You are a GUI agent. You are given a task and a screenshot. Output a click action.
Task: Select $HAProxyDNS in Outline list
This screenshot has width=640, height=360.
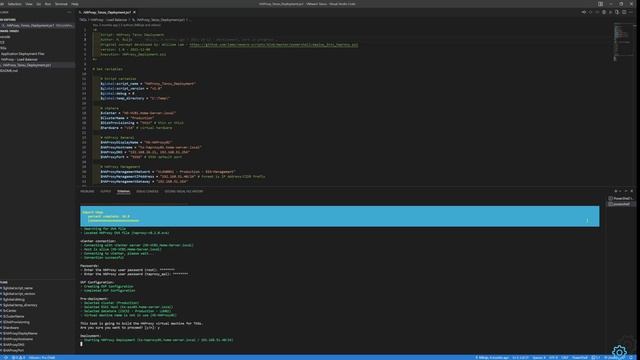(13, 345)
